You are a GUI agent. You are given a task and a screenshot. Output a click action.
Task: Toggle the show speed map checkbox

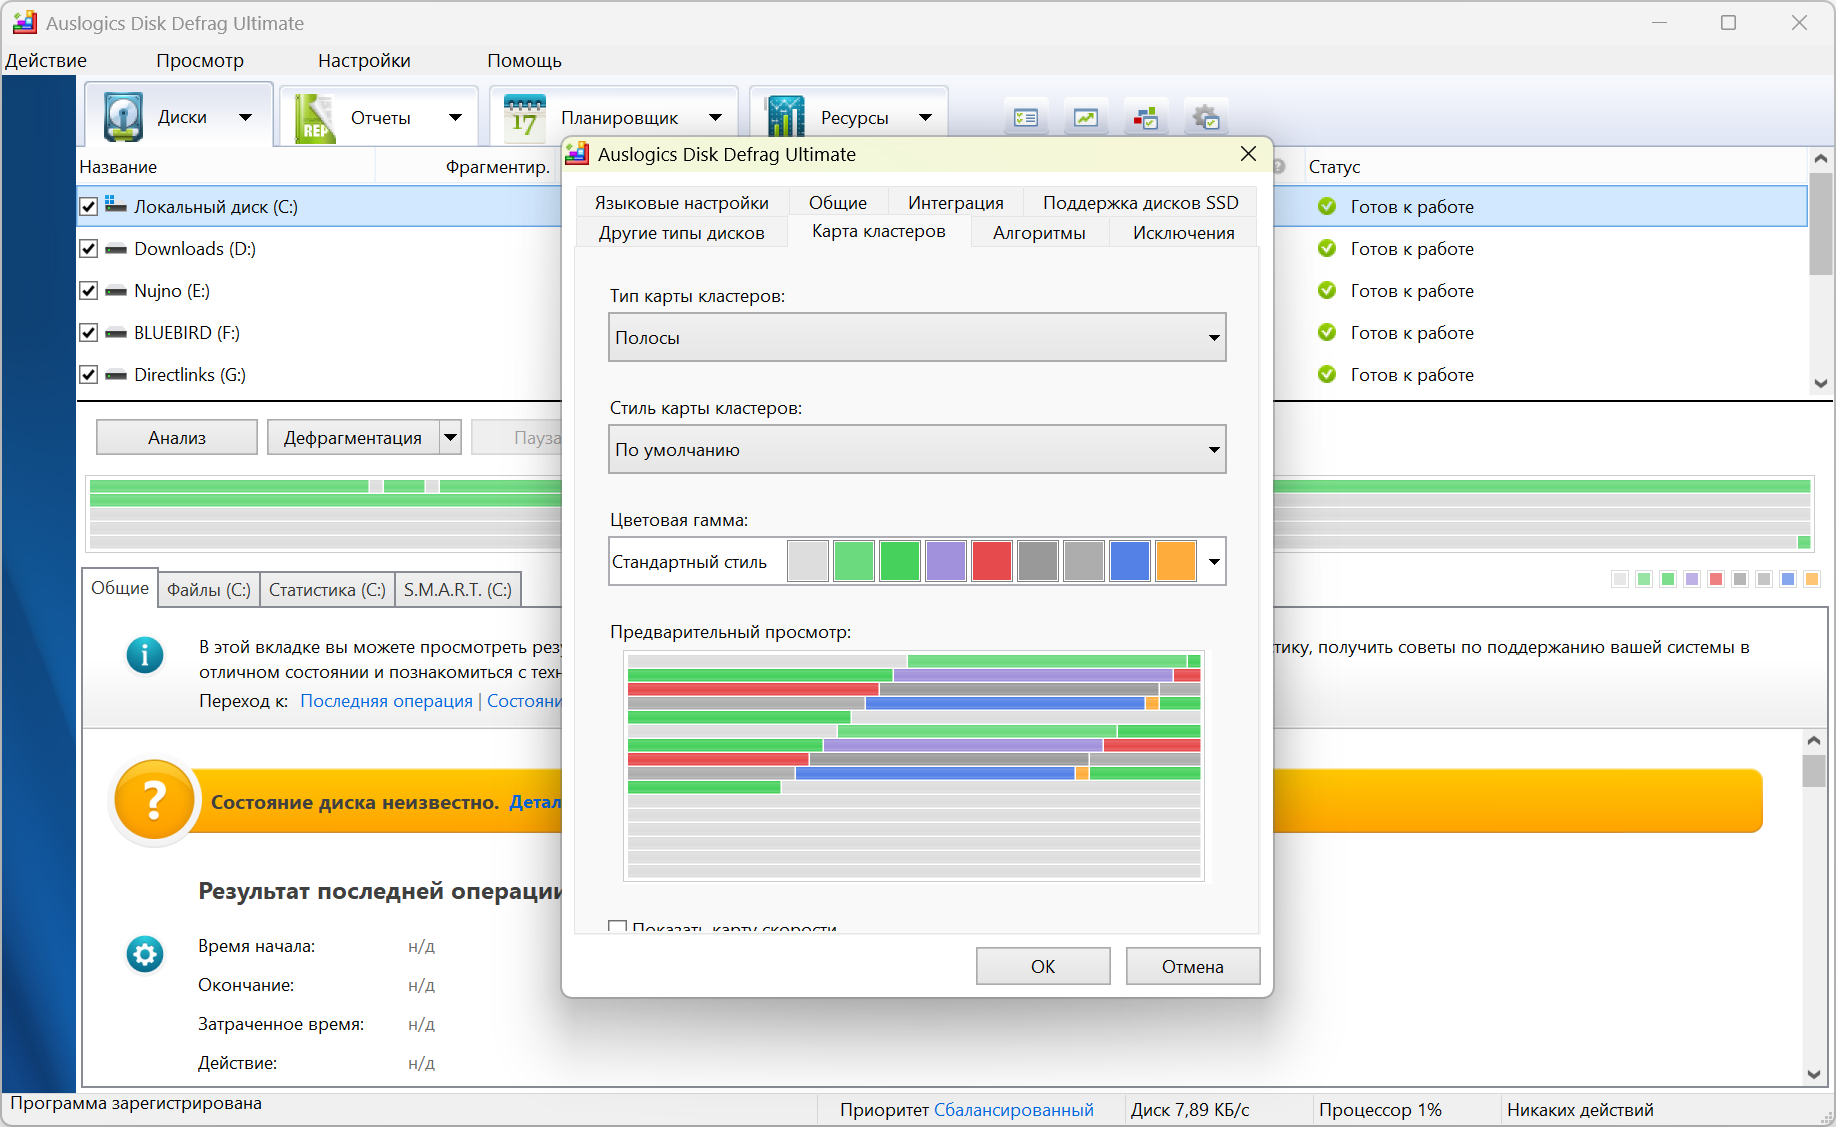click(618, 927)
